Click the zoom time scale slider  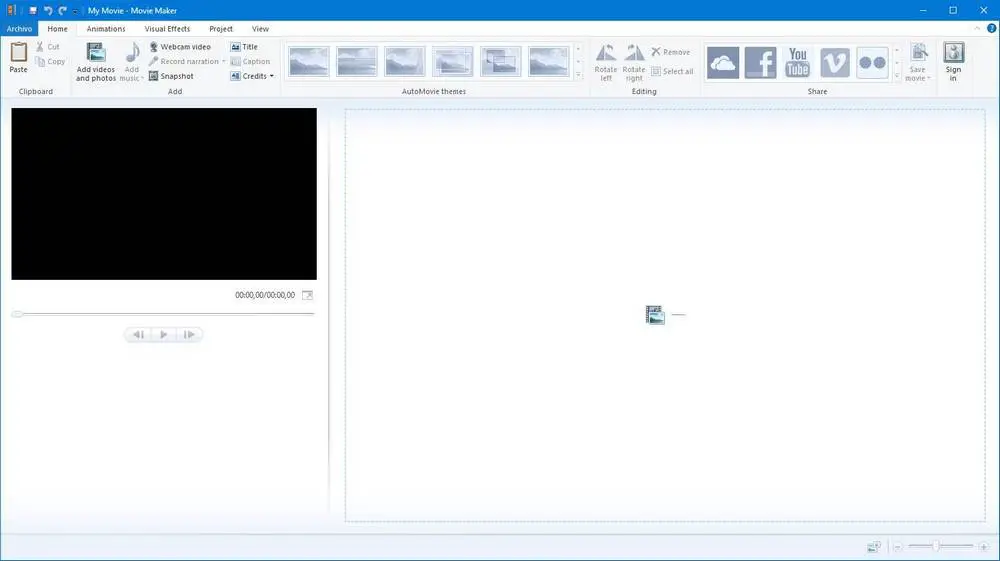click(936, 546)
